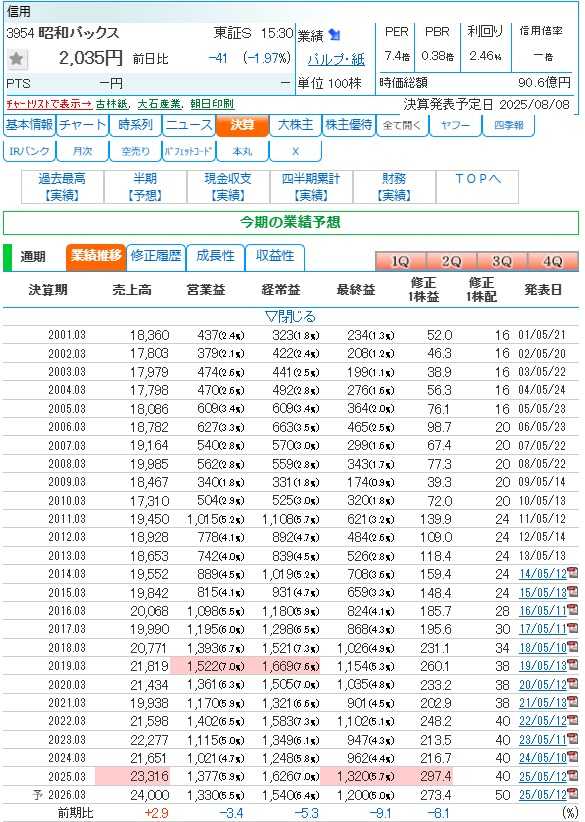Open the 月次 button
The image size is (585, 822).
(82, 152)
